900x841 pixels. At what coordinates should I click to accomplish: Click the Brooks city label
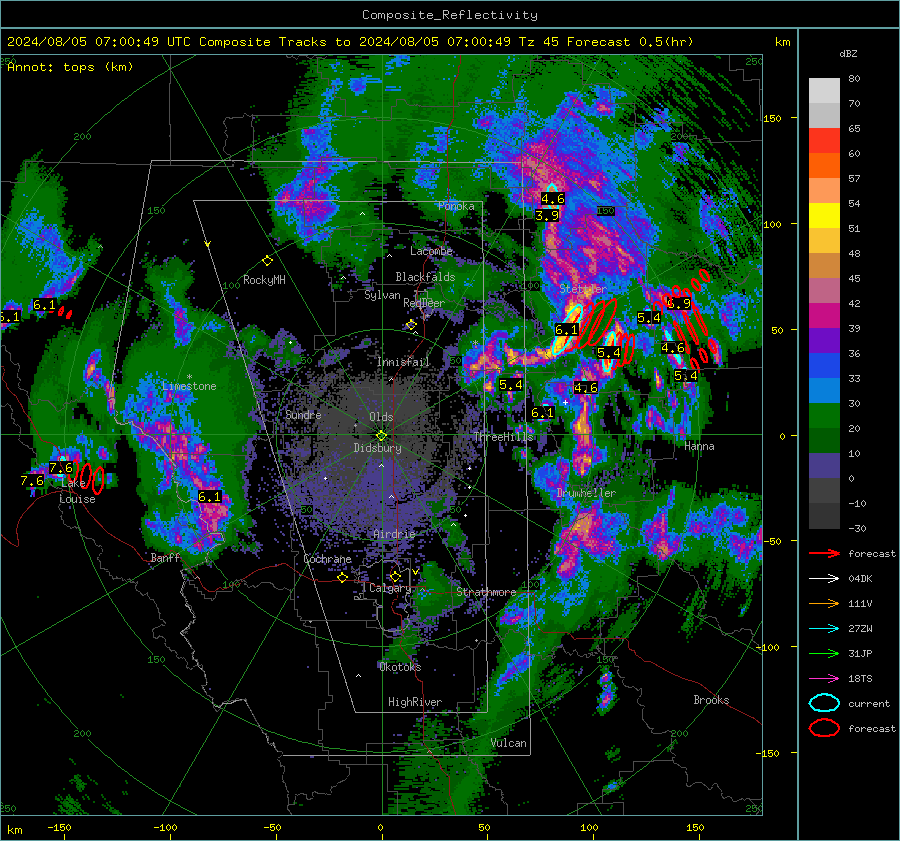711,700
